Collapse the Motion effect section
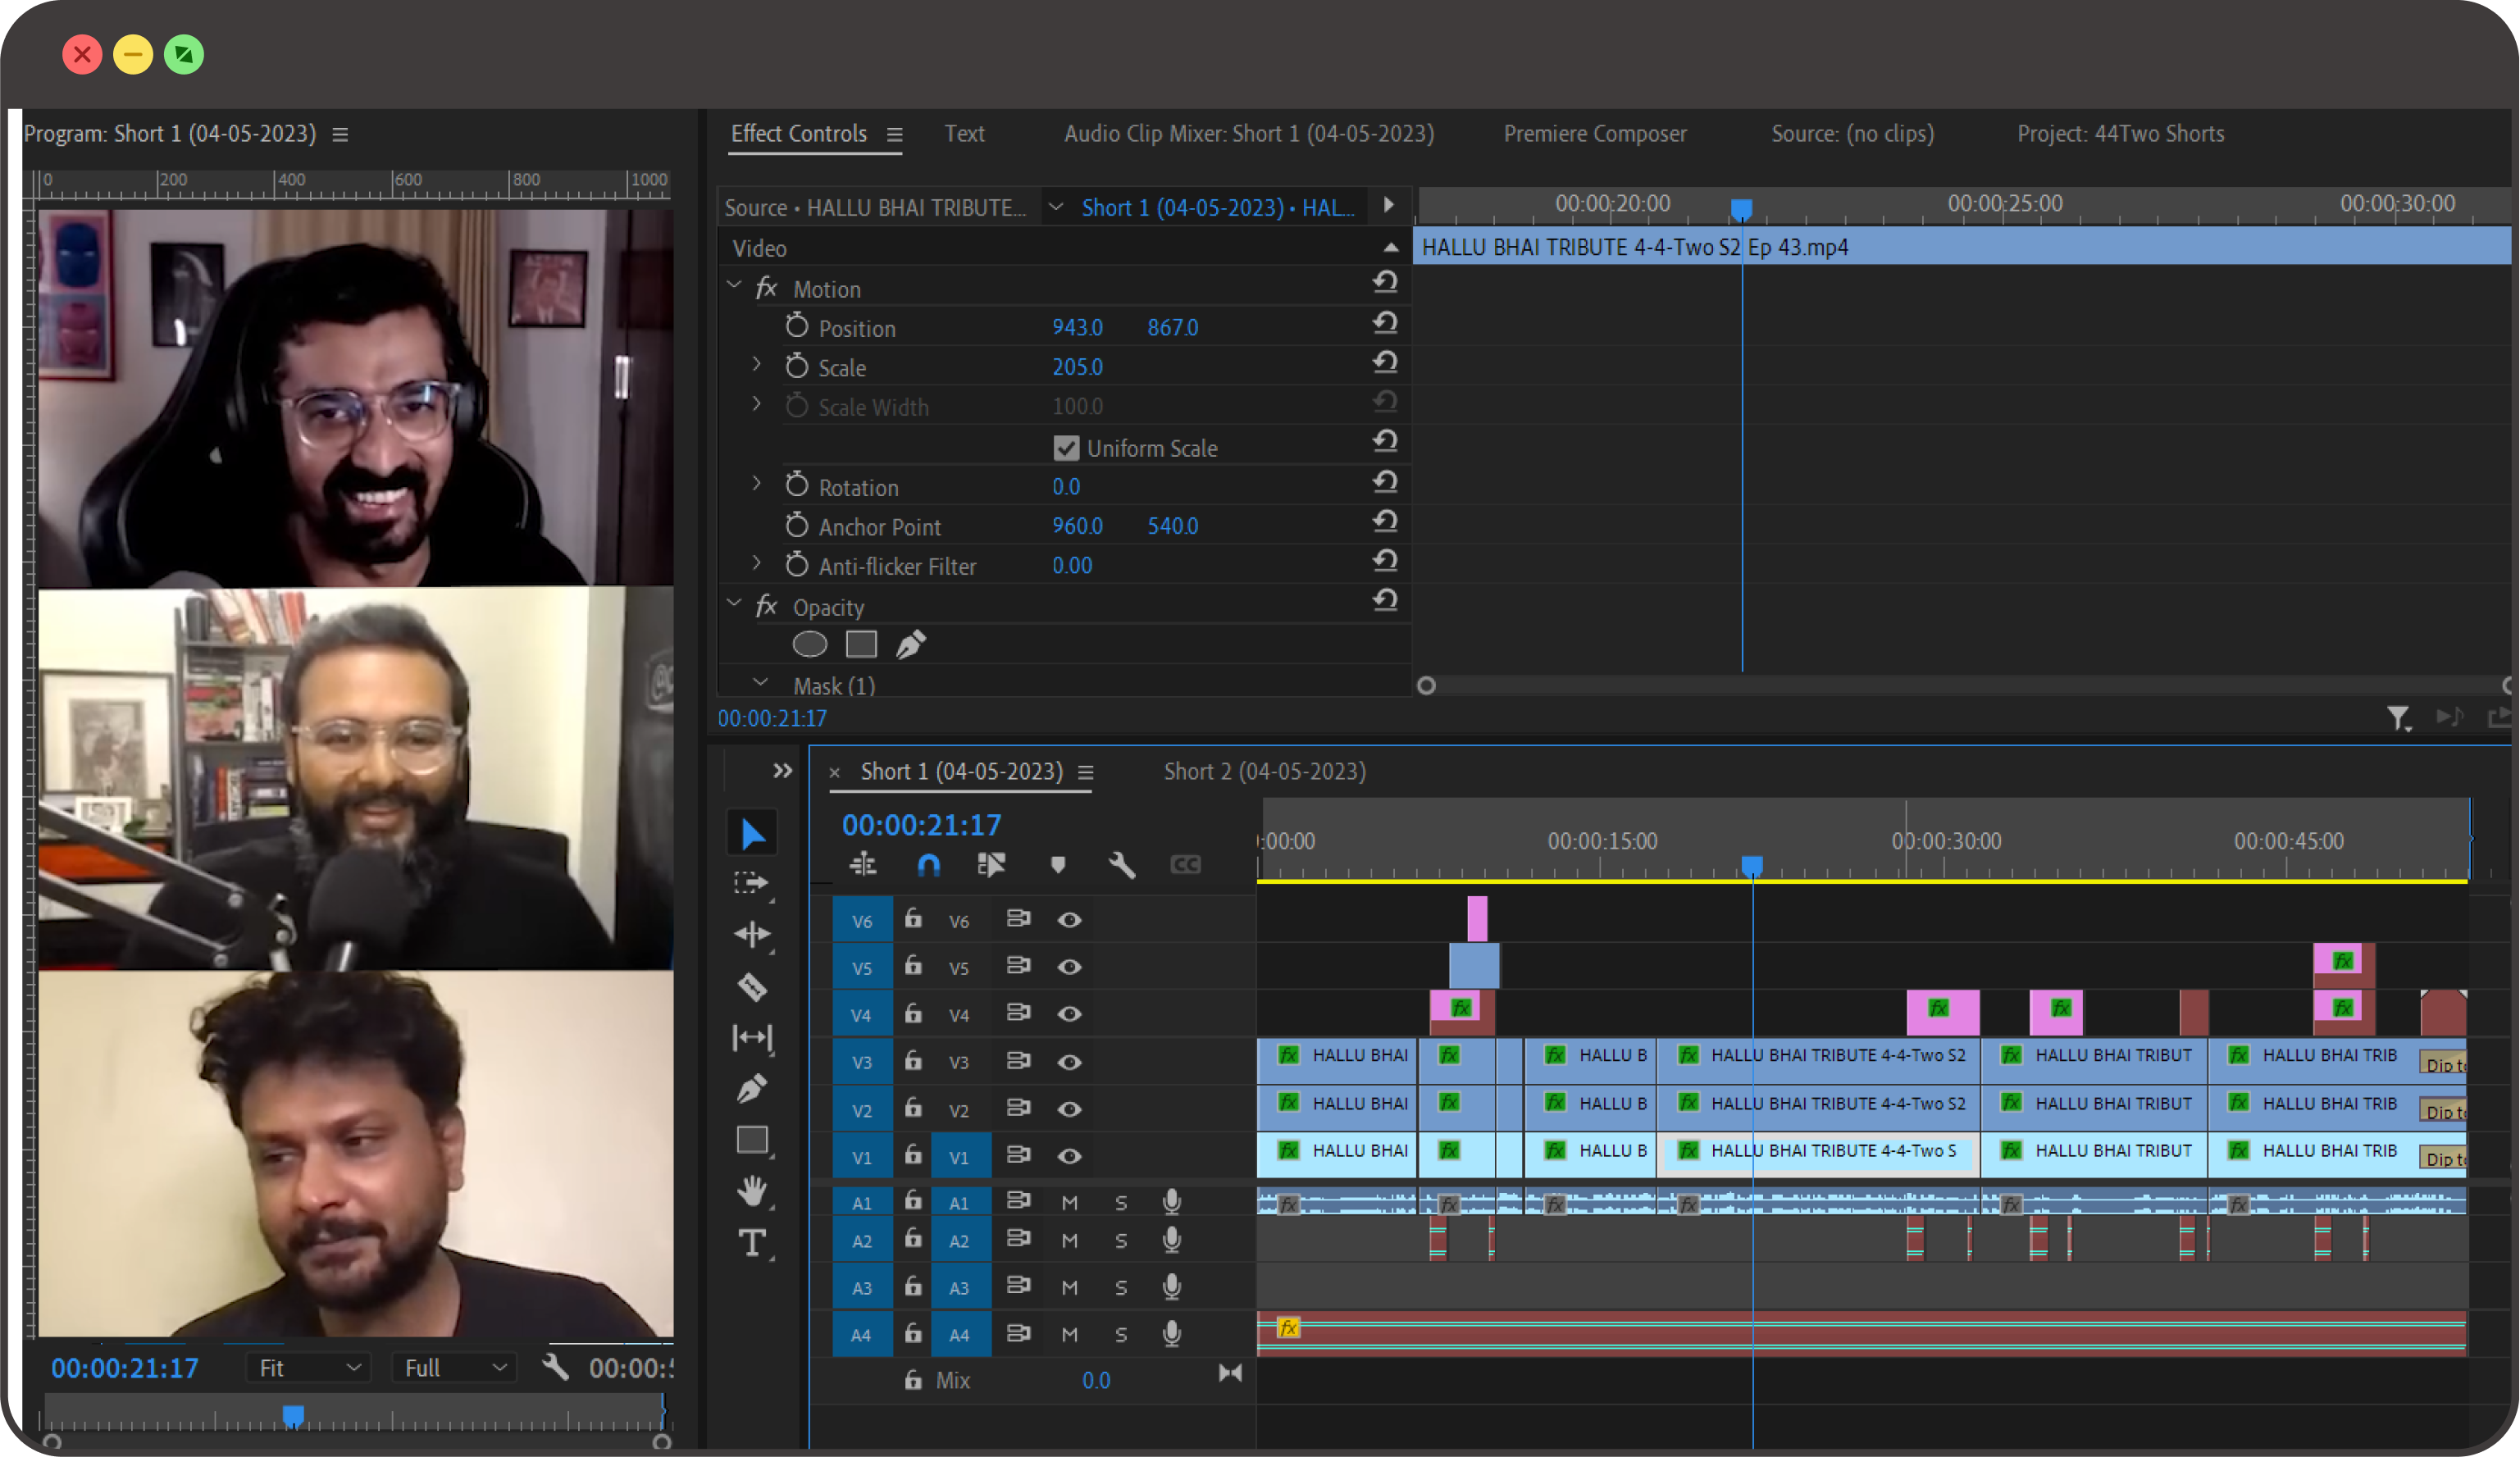Screen dimensions: 2520x1457 pos(734,287)
